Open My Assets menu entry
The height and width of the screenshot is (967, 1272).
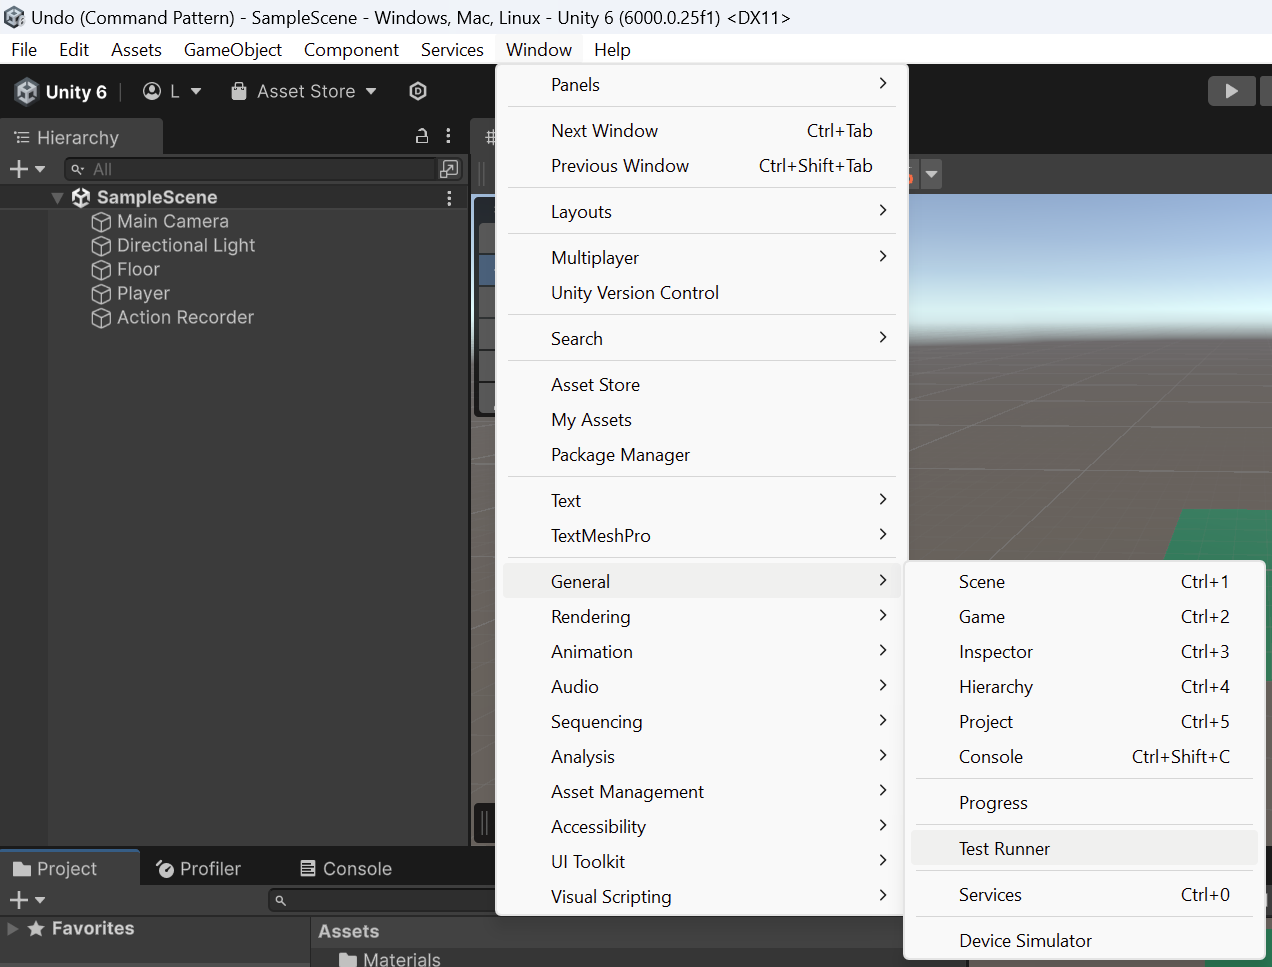point(702,420)
